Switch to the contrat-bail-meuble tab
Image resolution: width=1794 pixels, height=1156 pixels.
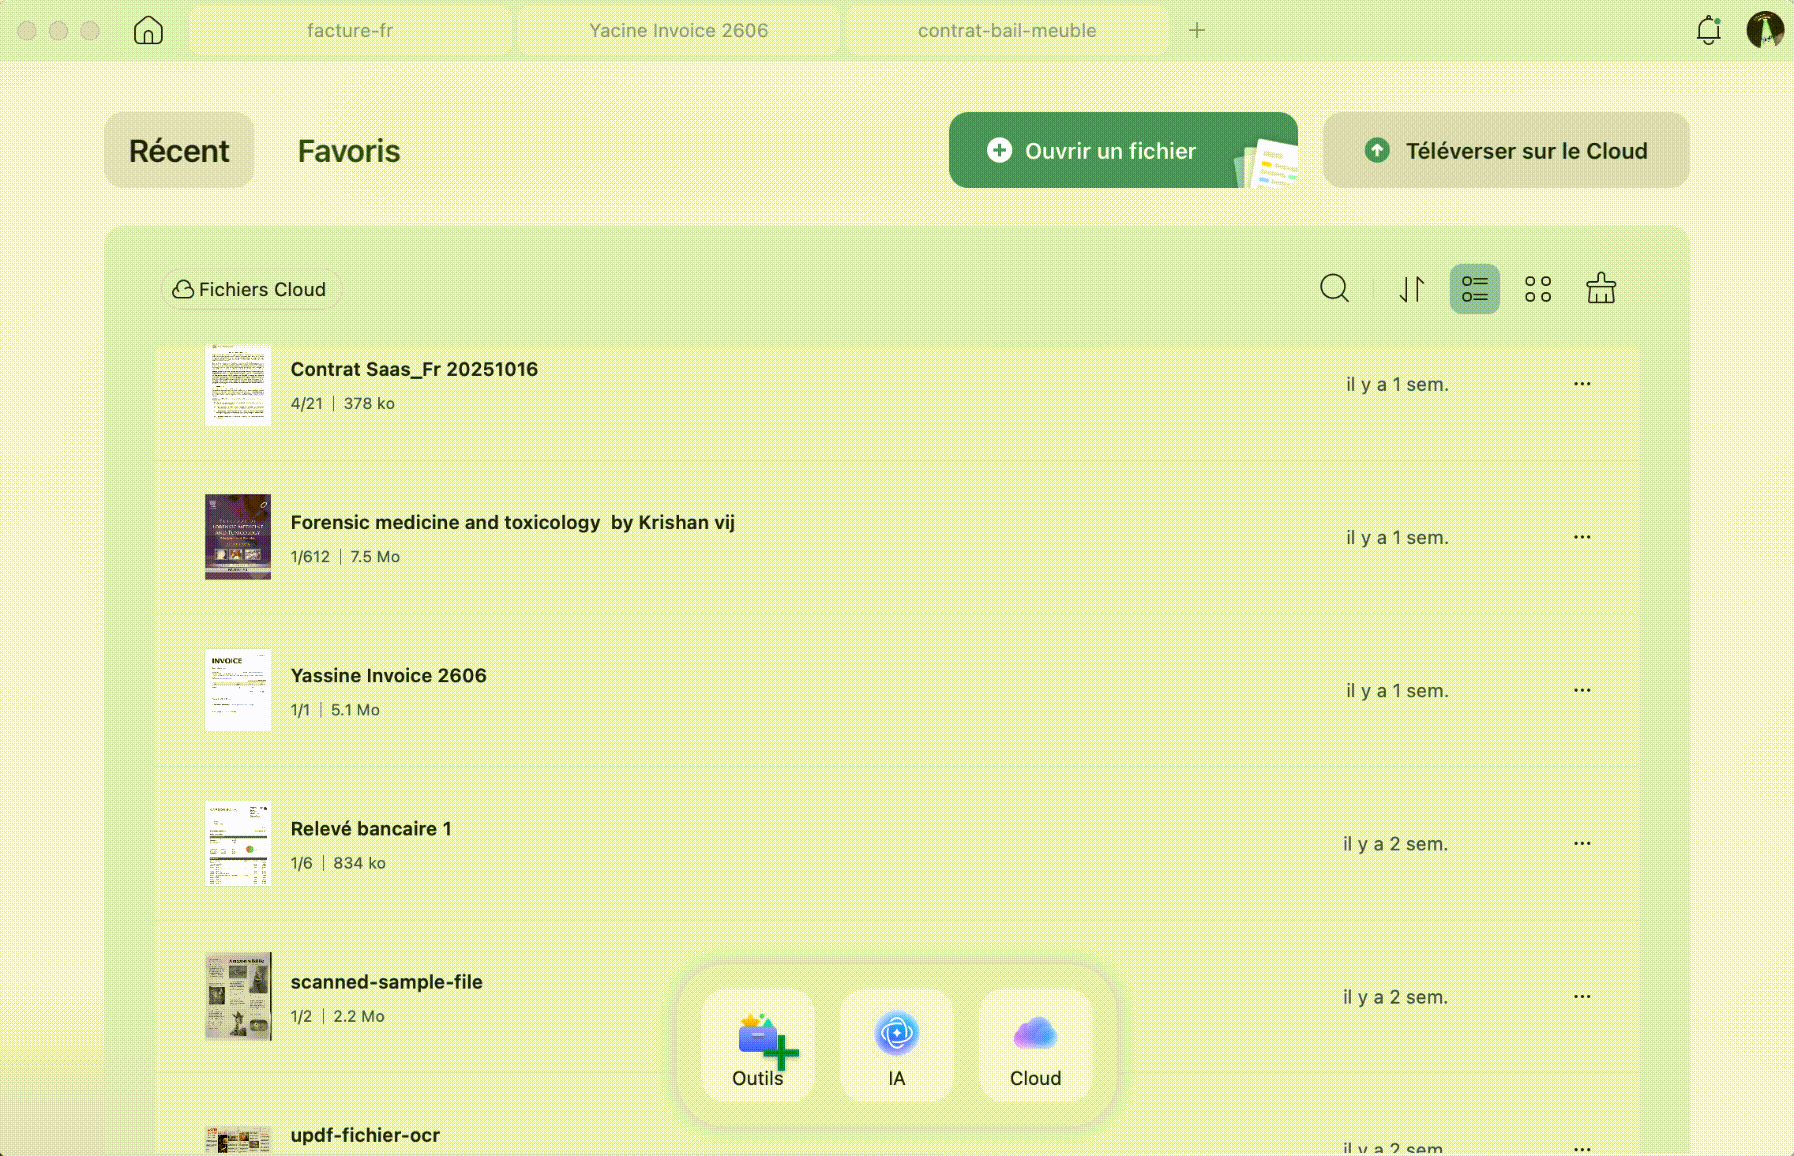[x=1007, y=30]
